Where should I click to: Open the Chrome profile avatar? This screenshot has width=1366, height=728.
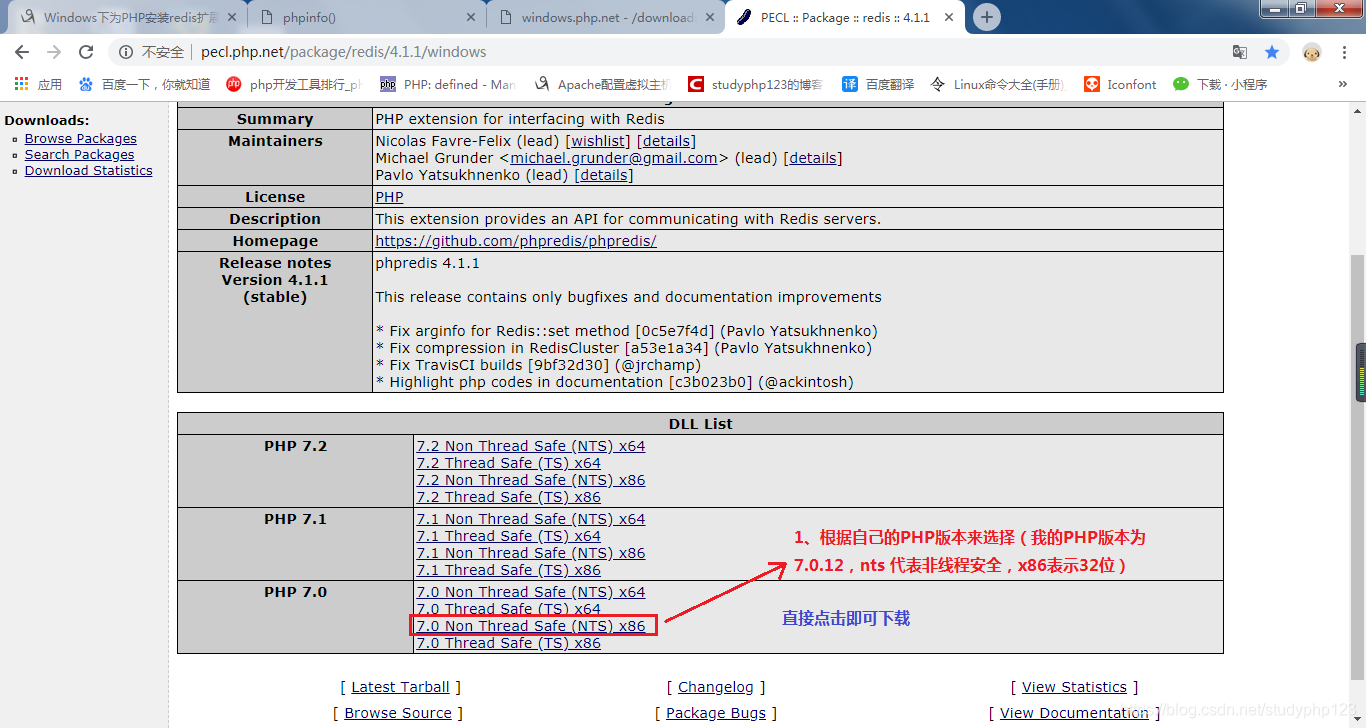point(1312,52)
